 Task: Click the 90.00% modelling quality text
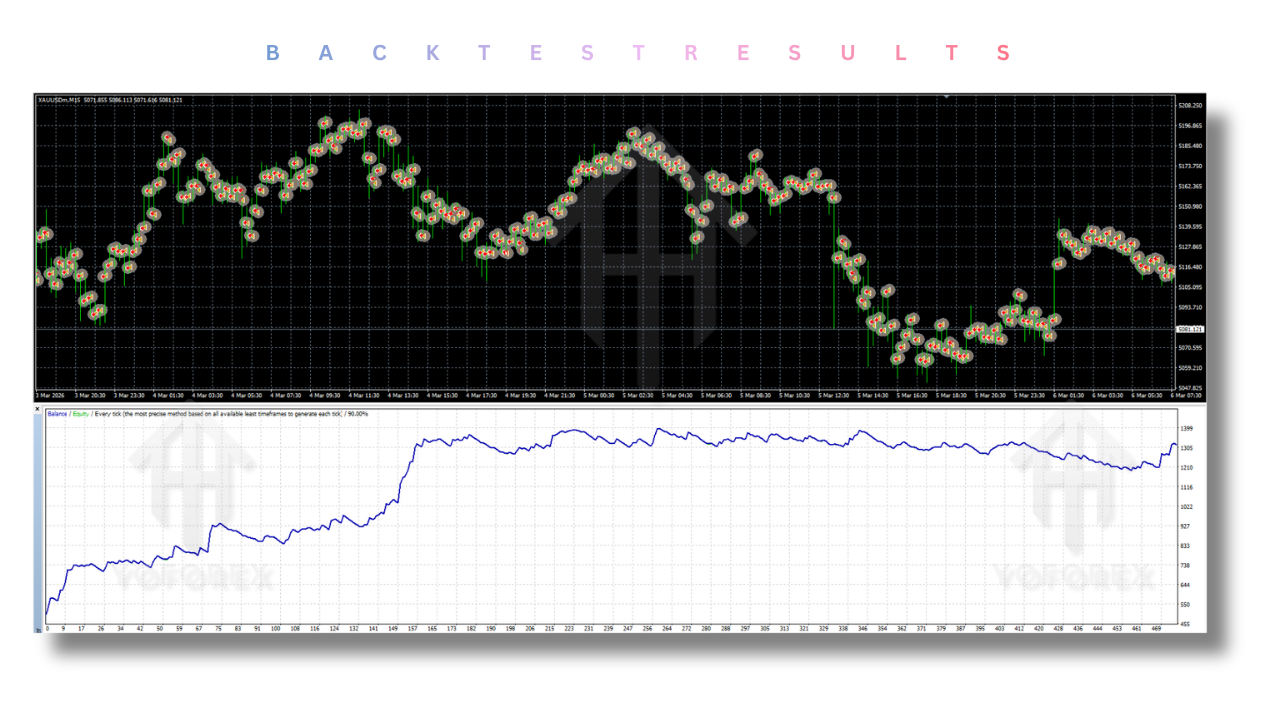(358, 413)
